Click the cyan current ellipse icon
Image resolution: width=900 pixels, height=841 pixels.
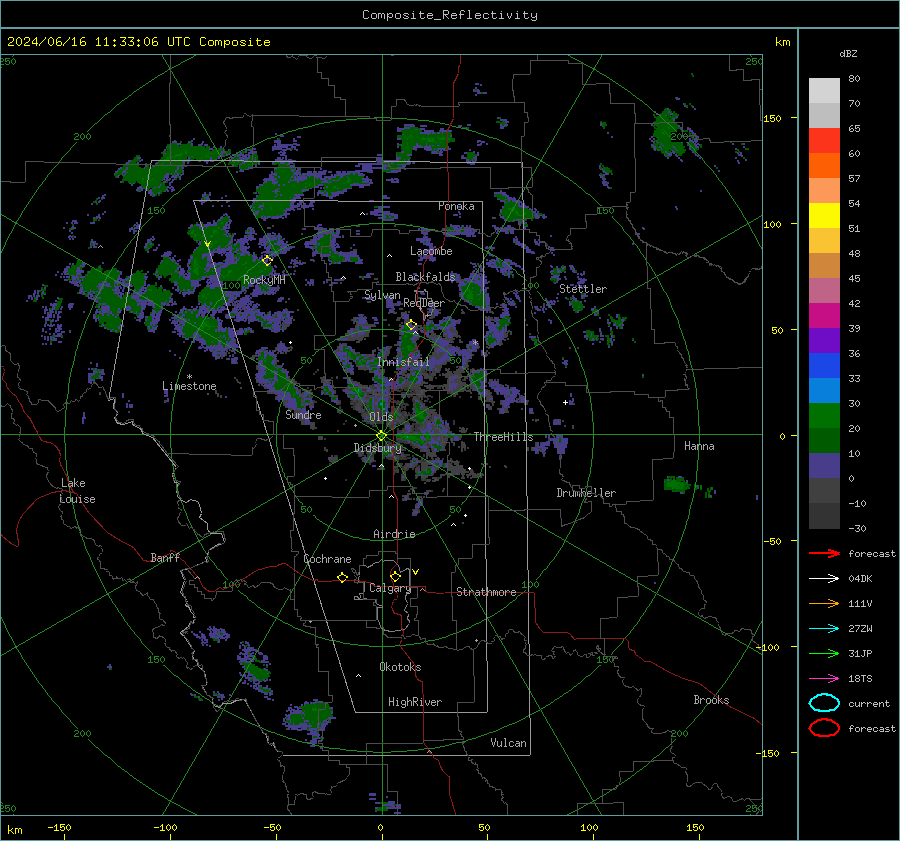click(824, 703)
